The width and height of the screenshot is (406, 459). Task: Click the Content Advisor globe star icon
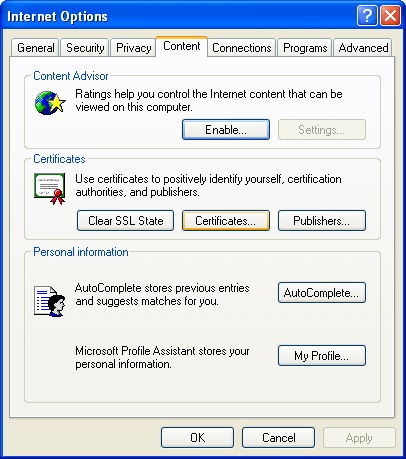[x=50, y=103]
